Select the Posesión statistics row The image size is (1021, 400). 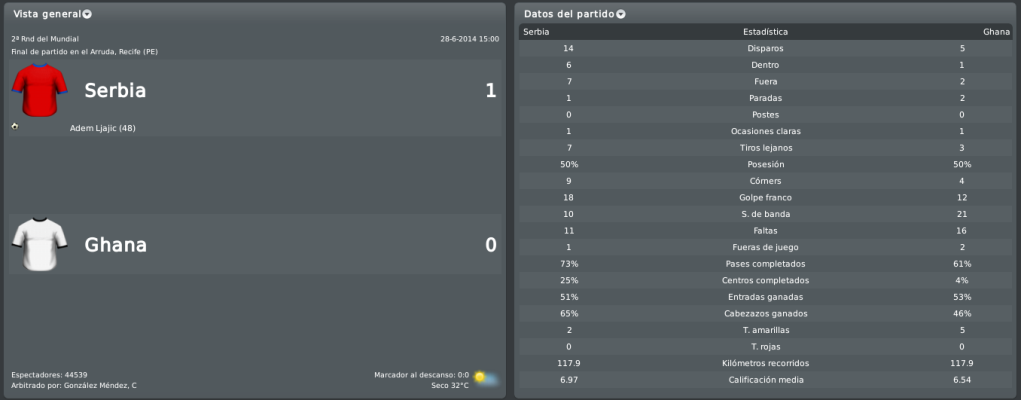click(766, 164)
